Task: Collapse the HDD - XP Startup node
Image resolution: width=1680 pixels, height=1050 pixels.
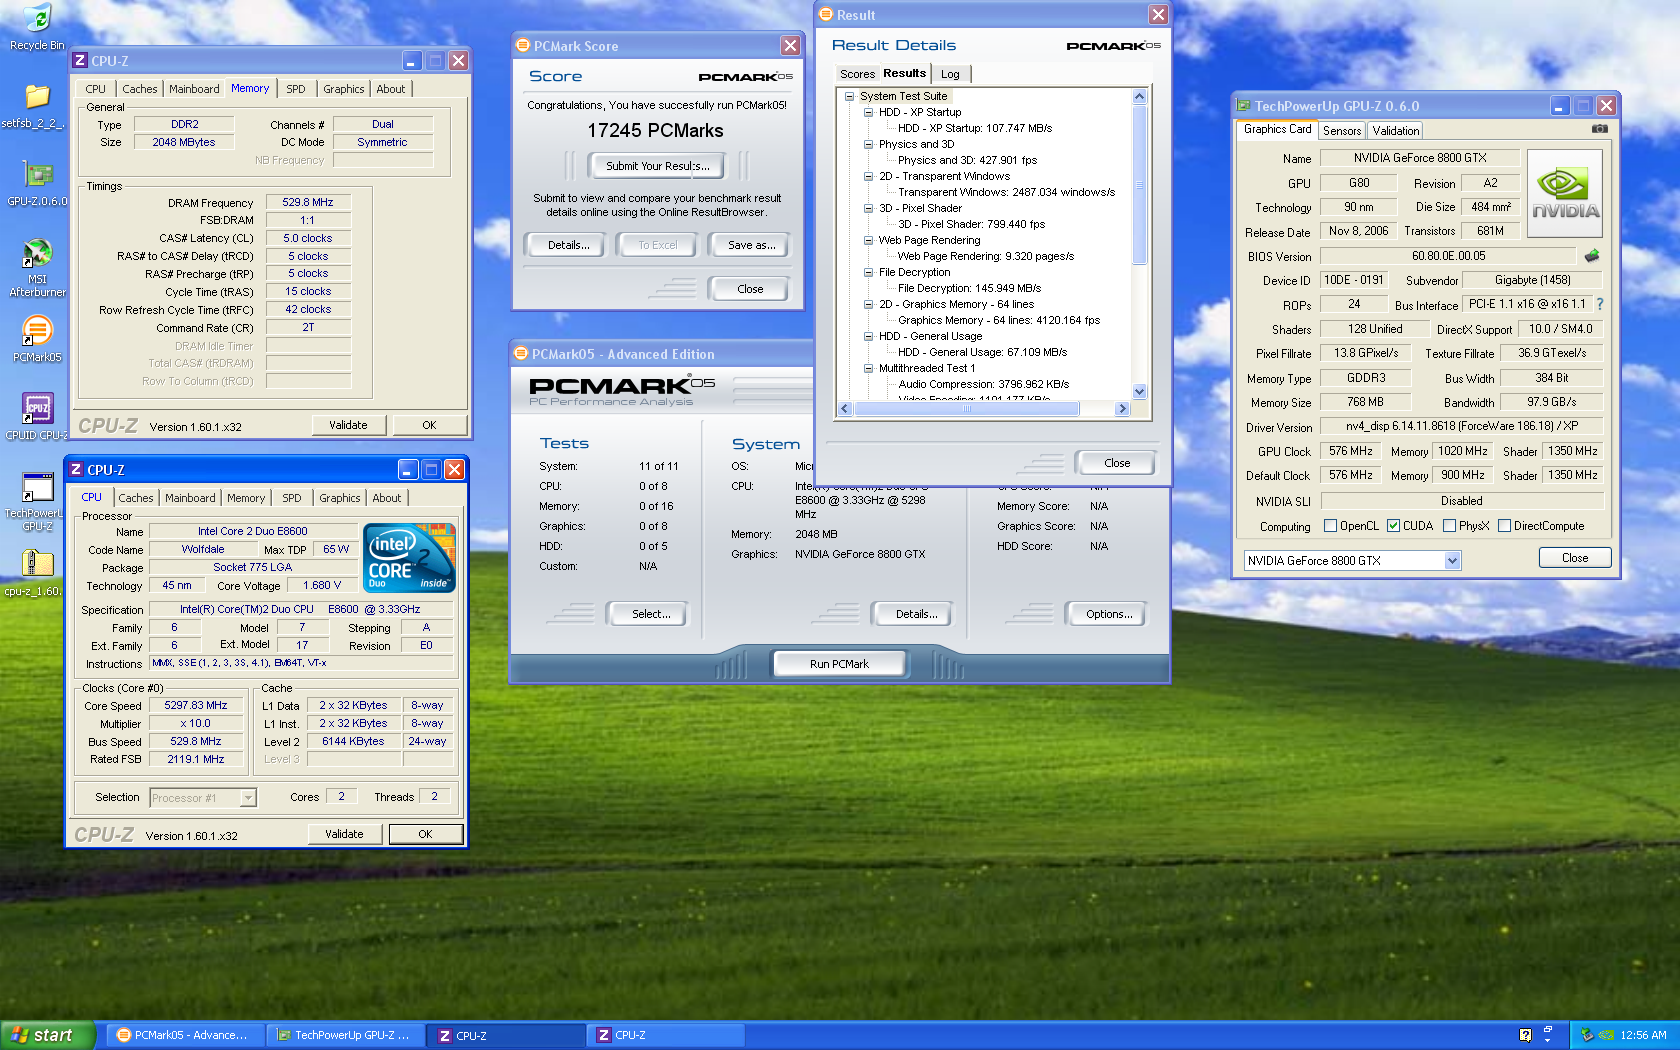Action: [869, 113]
